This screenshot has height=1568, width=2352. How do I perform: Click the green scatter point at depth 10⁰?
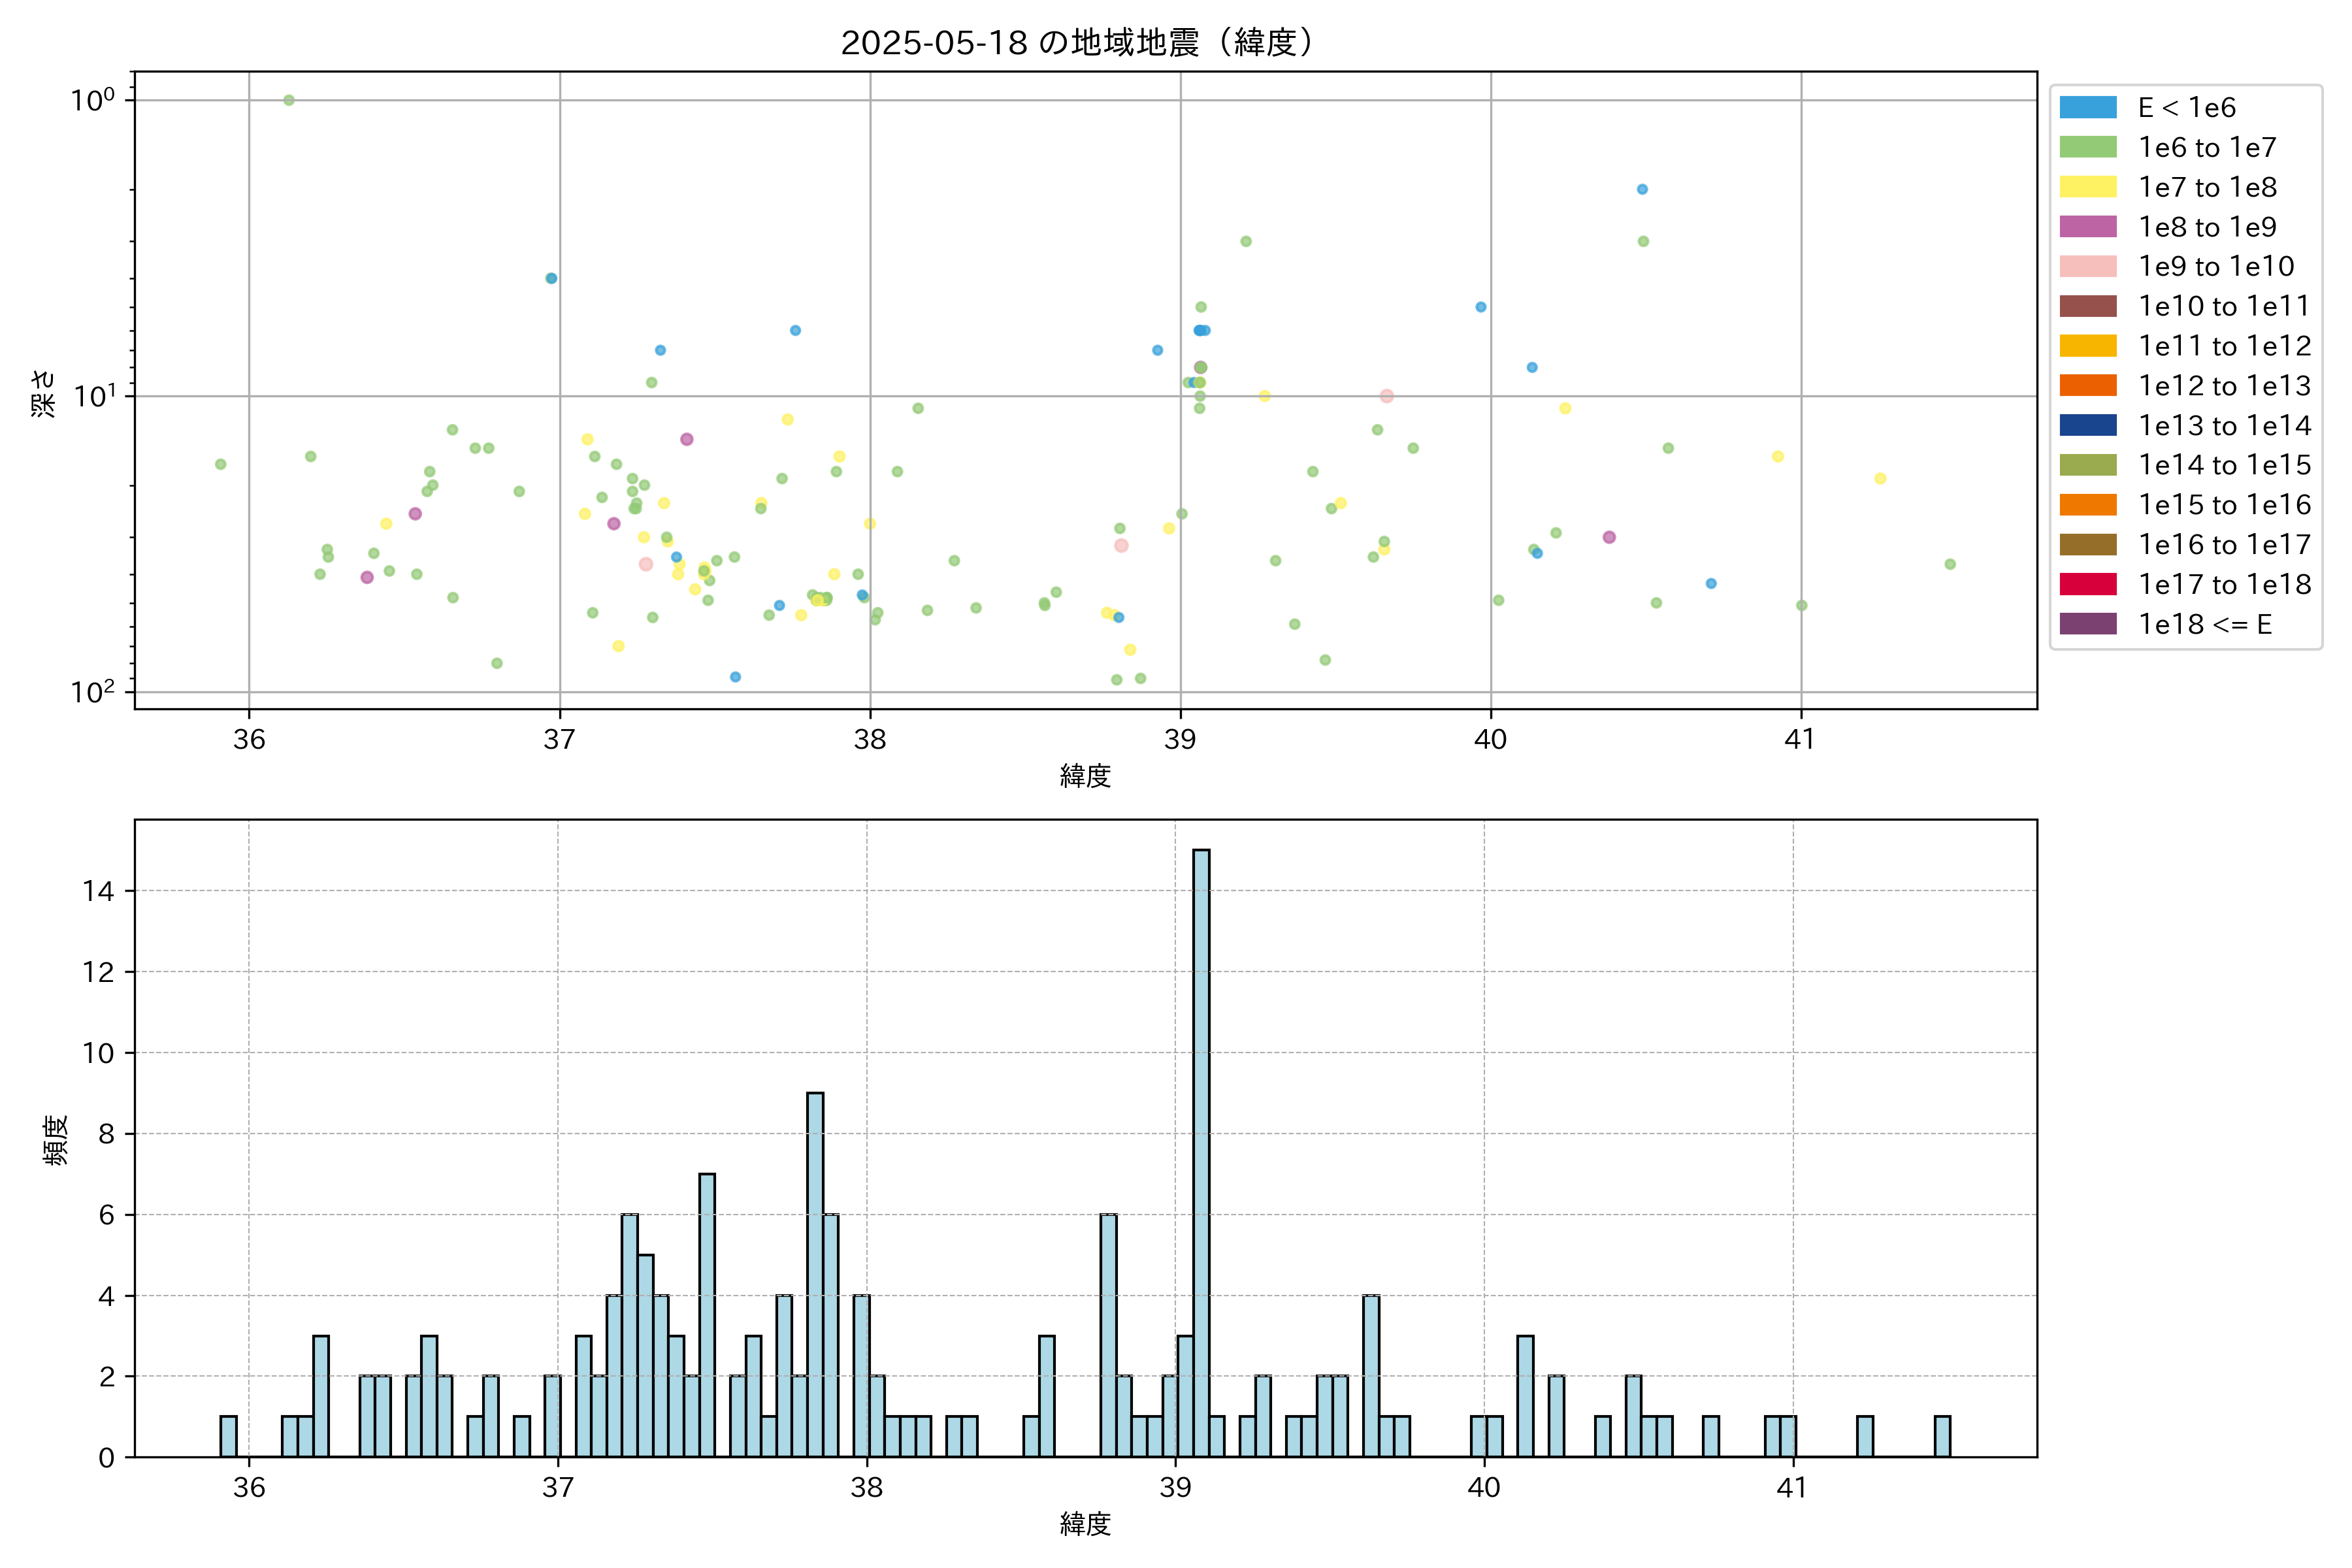pyautogui.click(x=289, y=100)
